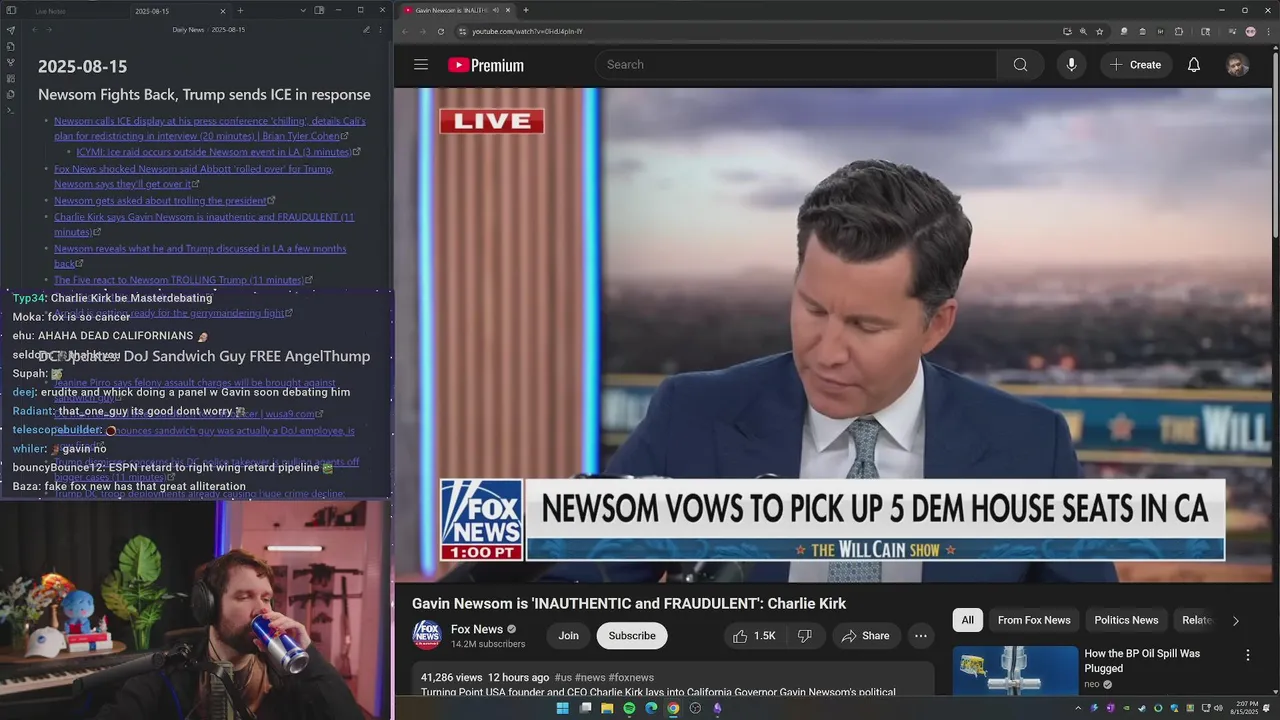Subscribe to the Fox News channel
This screenshot has height=720, width=1280.
632,636
